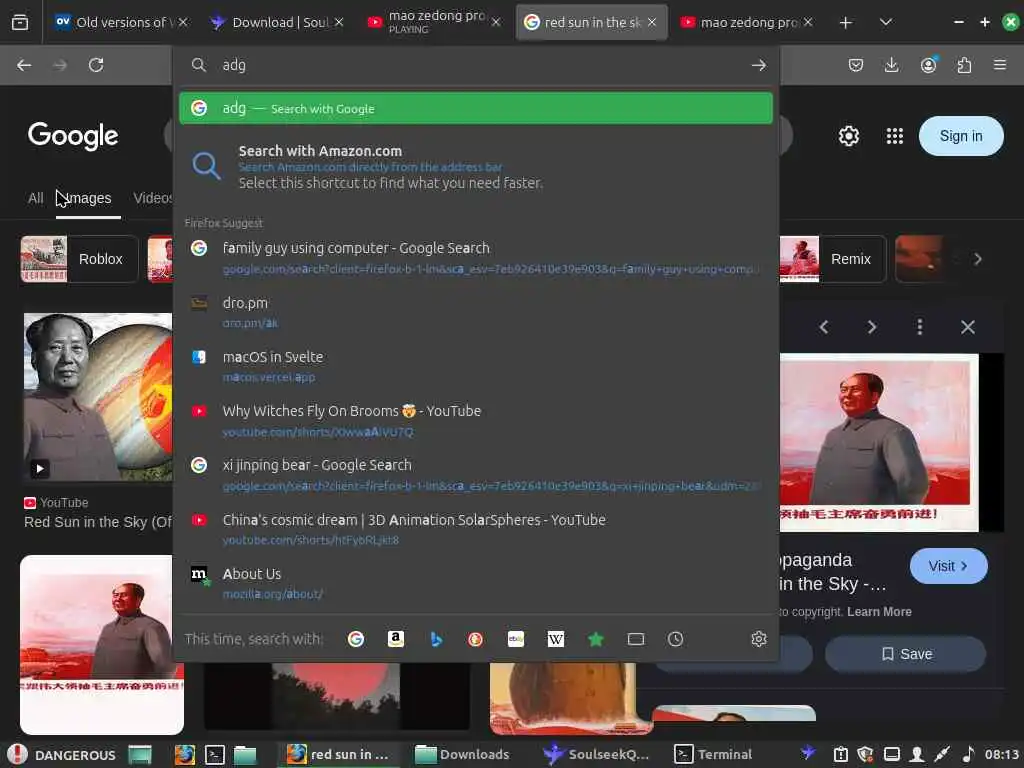Open the Firefox downloads panel
This screenshot has height=768, width=1024.
pos(891,65)
